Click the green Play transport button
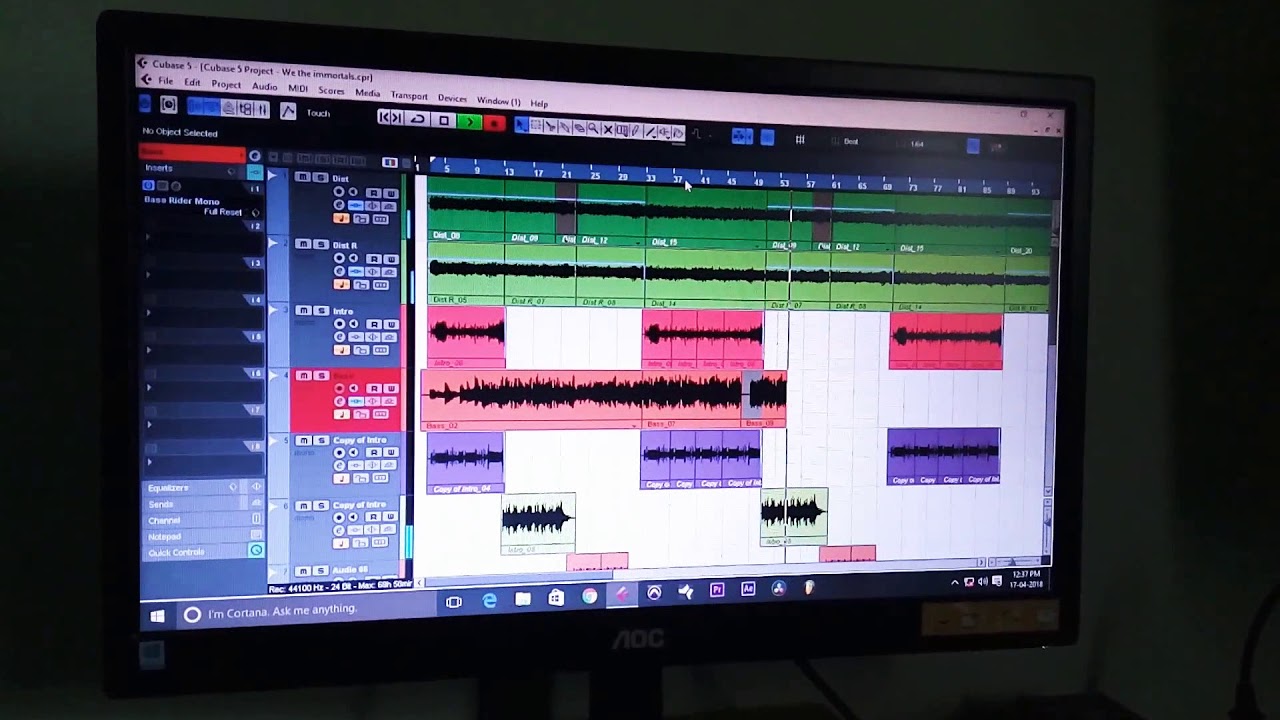 [x=470, y=122]
